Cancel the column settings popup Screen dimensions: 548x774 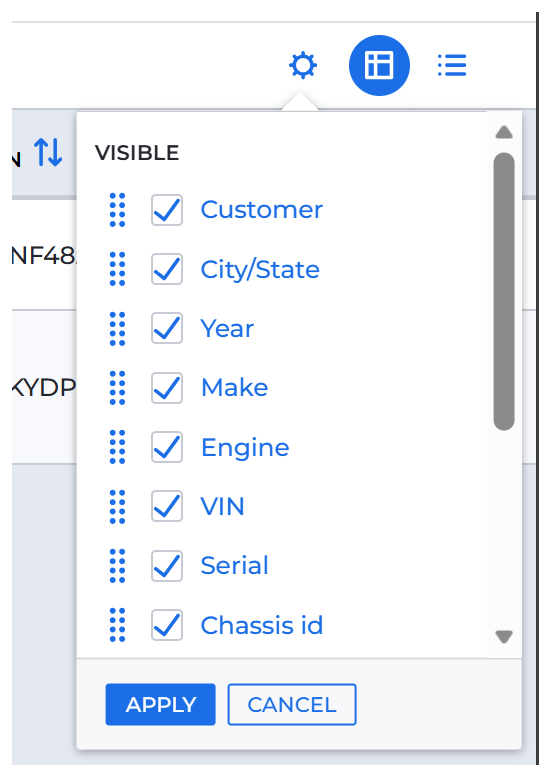pyautogui.click(x=292, y=704)
